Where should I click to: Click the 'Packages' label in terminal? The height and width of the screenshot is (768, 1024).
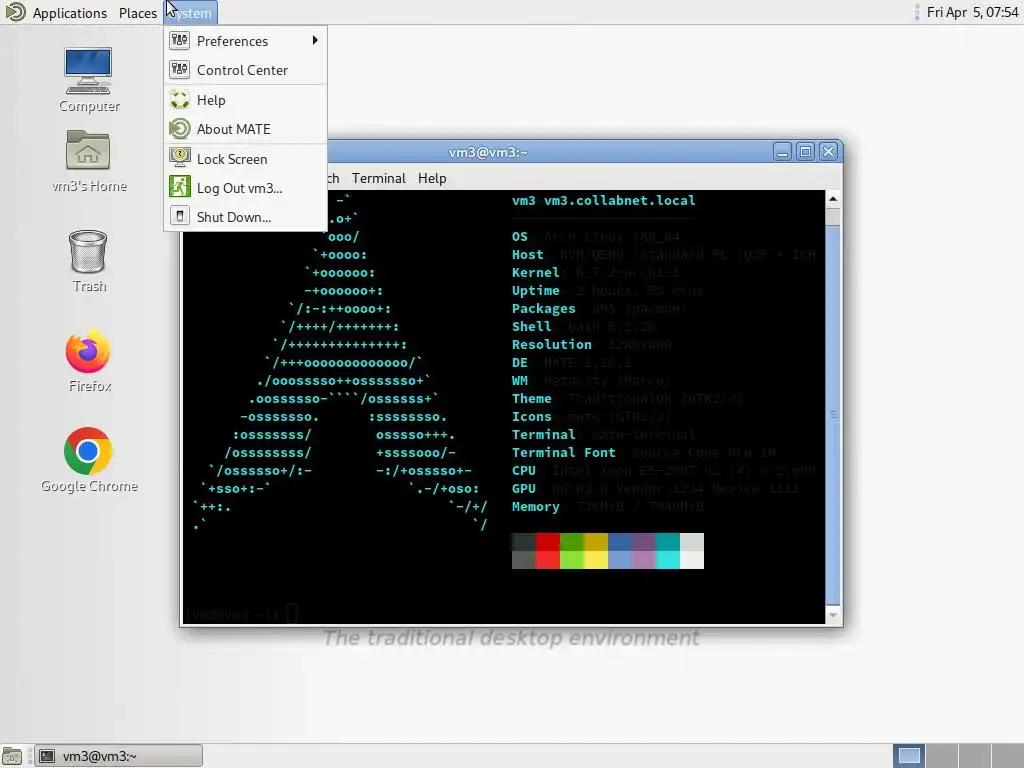click(x=543, y=308)
